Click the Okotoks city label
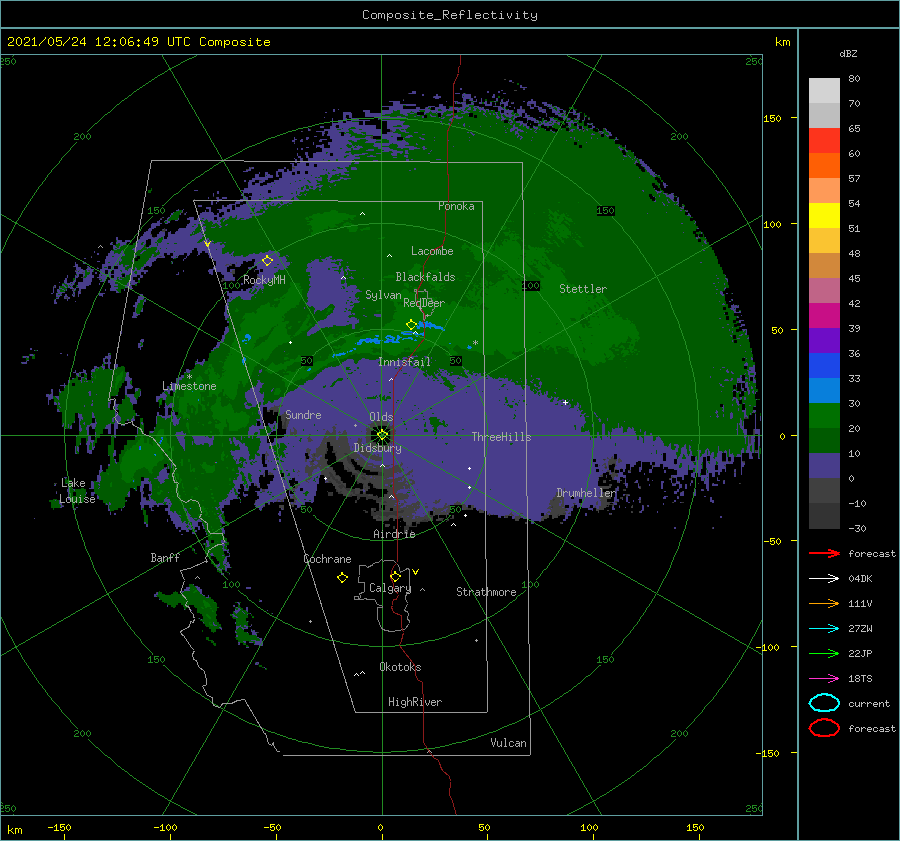 pyautogui.click(x=400, y=667)
